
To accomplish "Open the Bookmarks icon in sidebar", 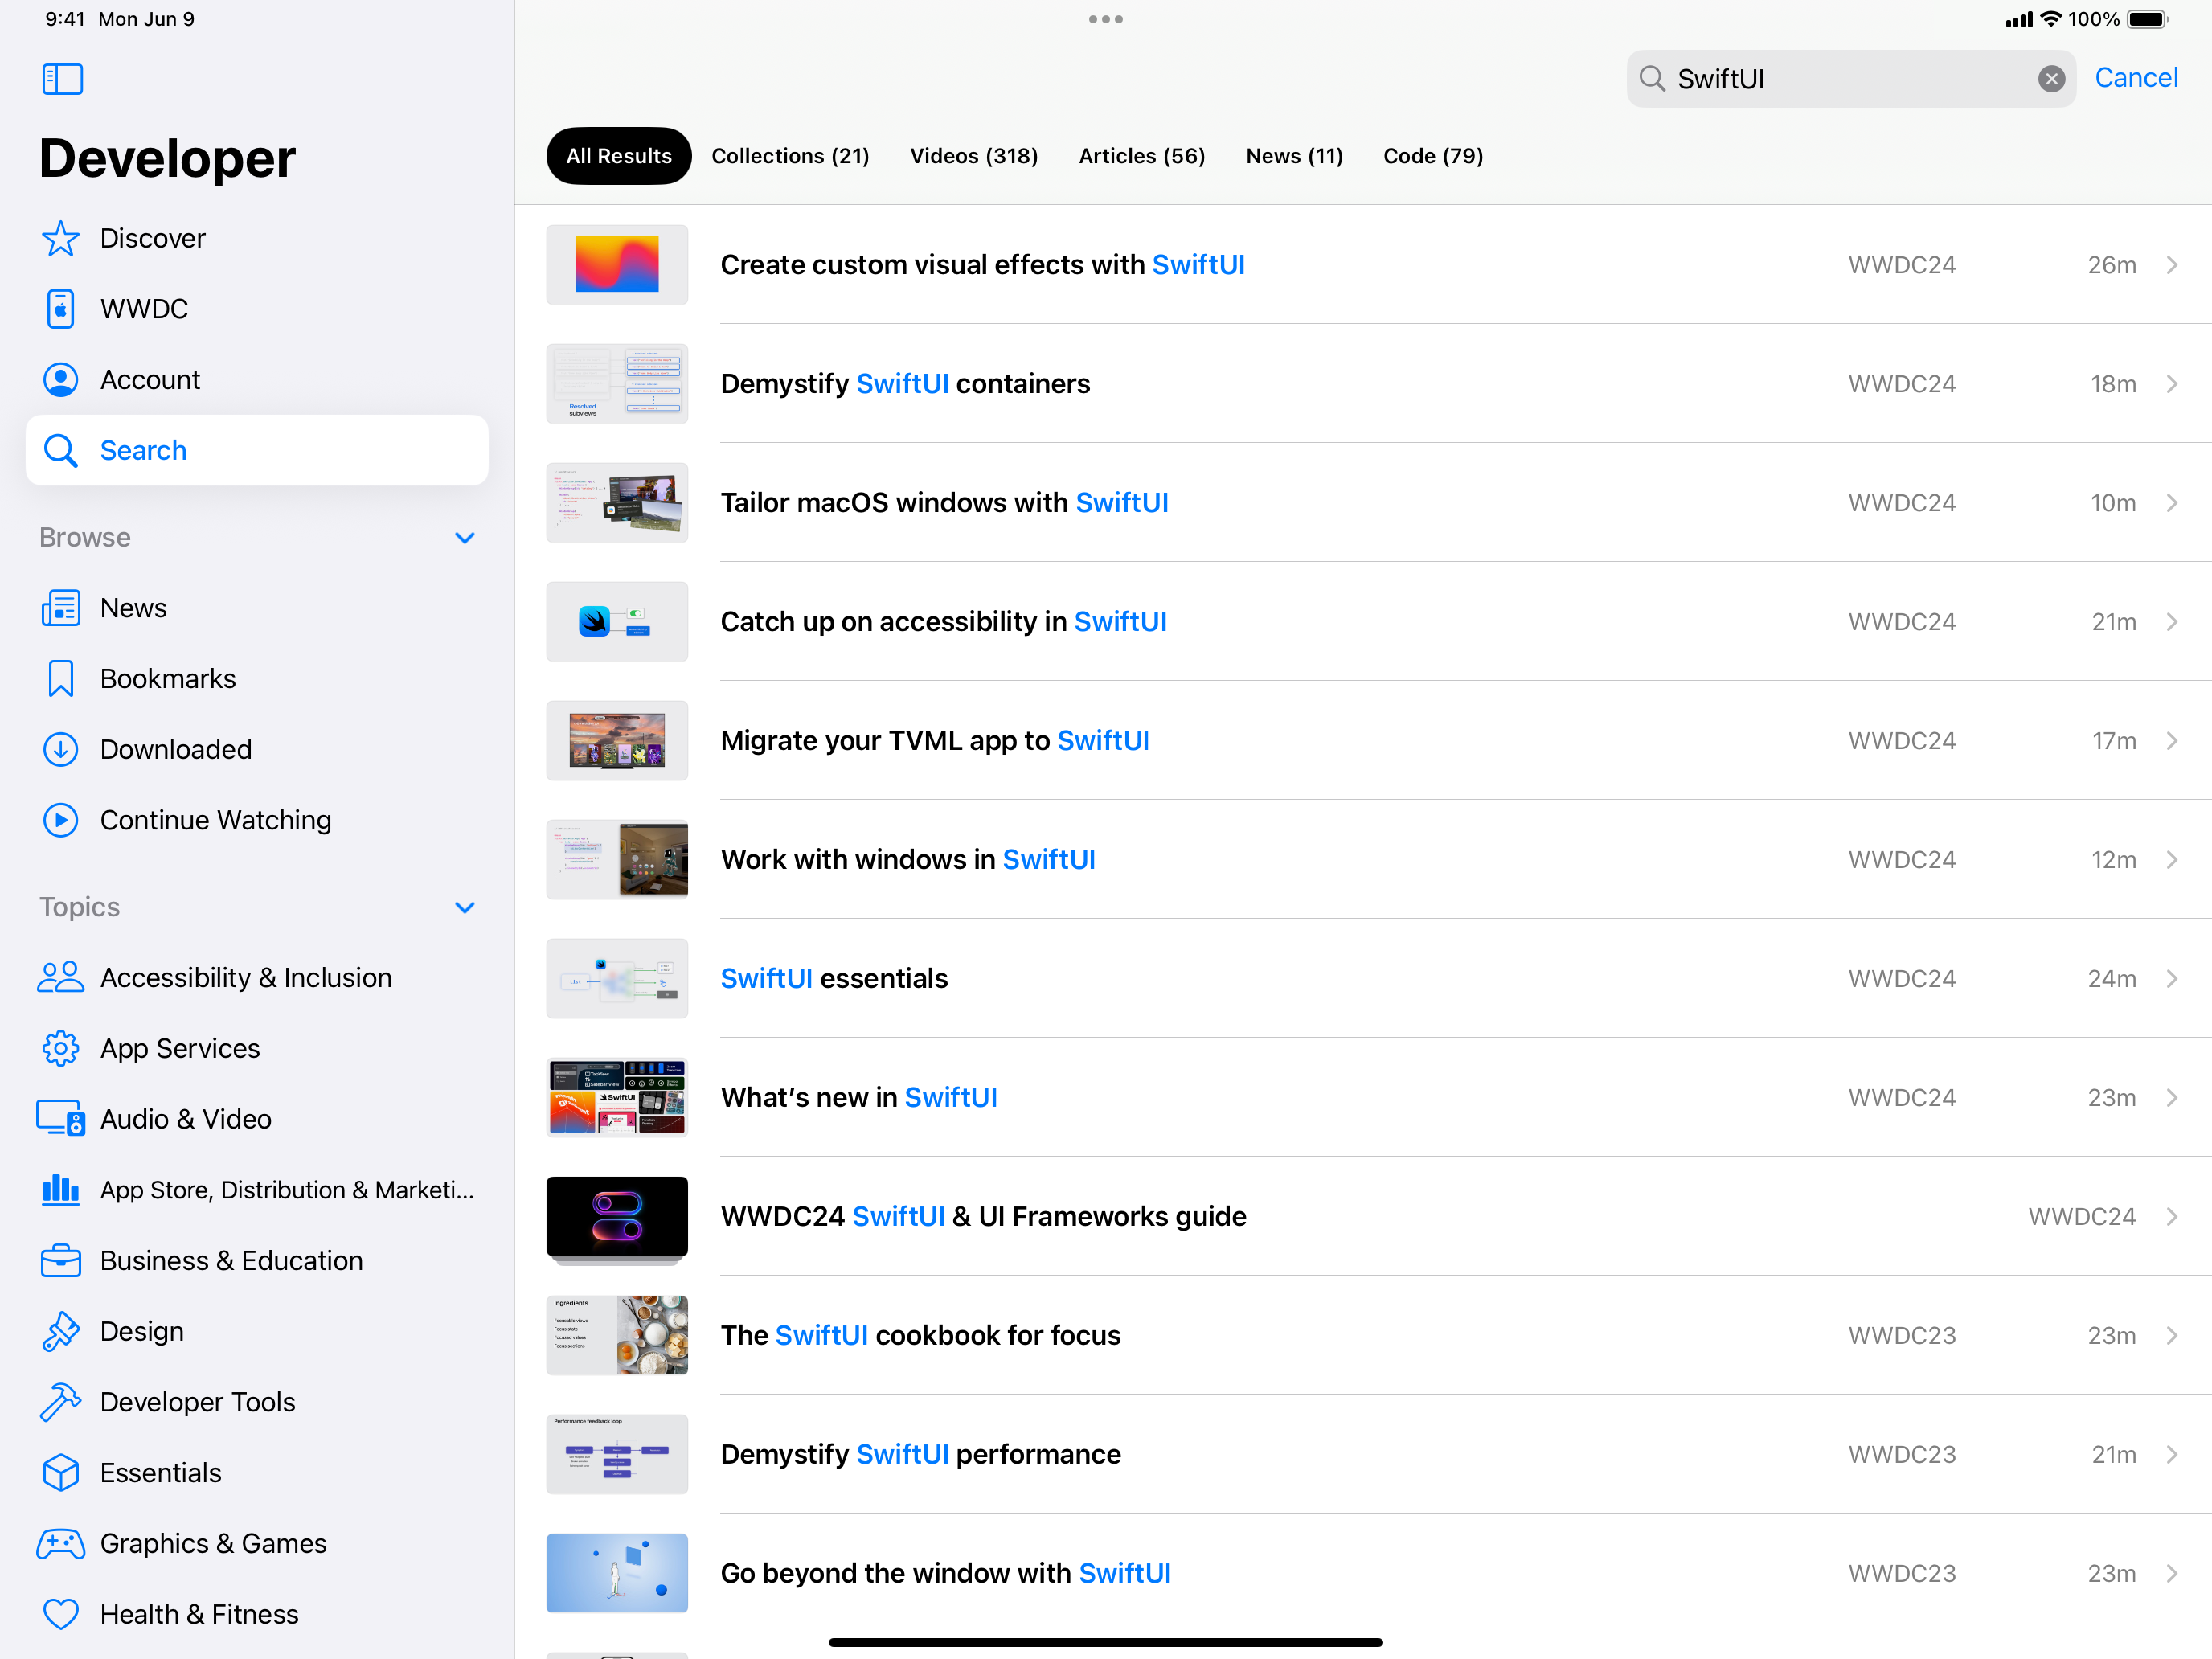I will point(60,678).
